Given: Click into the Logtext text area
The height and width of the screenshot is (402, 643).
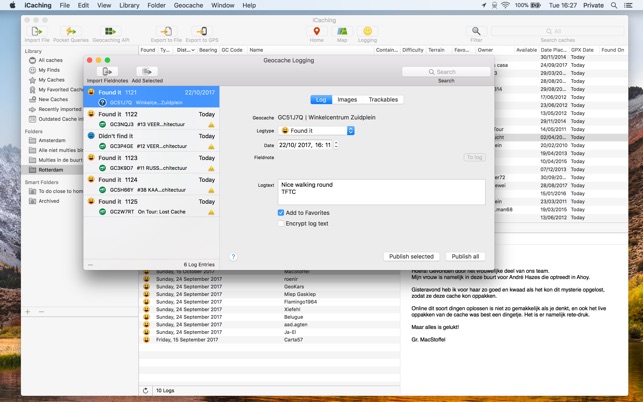Looking at the screenshot, I should click(x=381, y=192).
